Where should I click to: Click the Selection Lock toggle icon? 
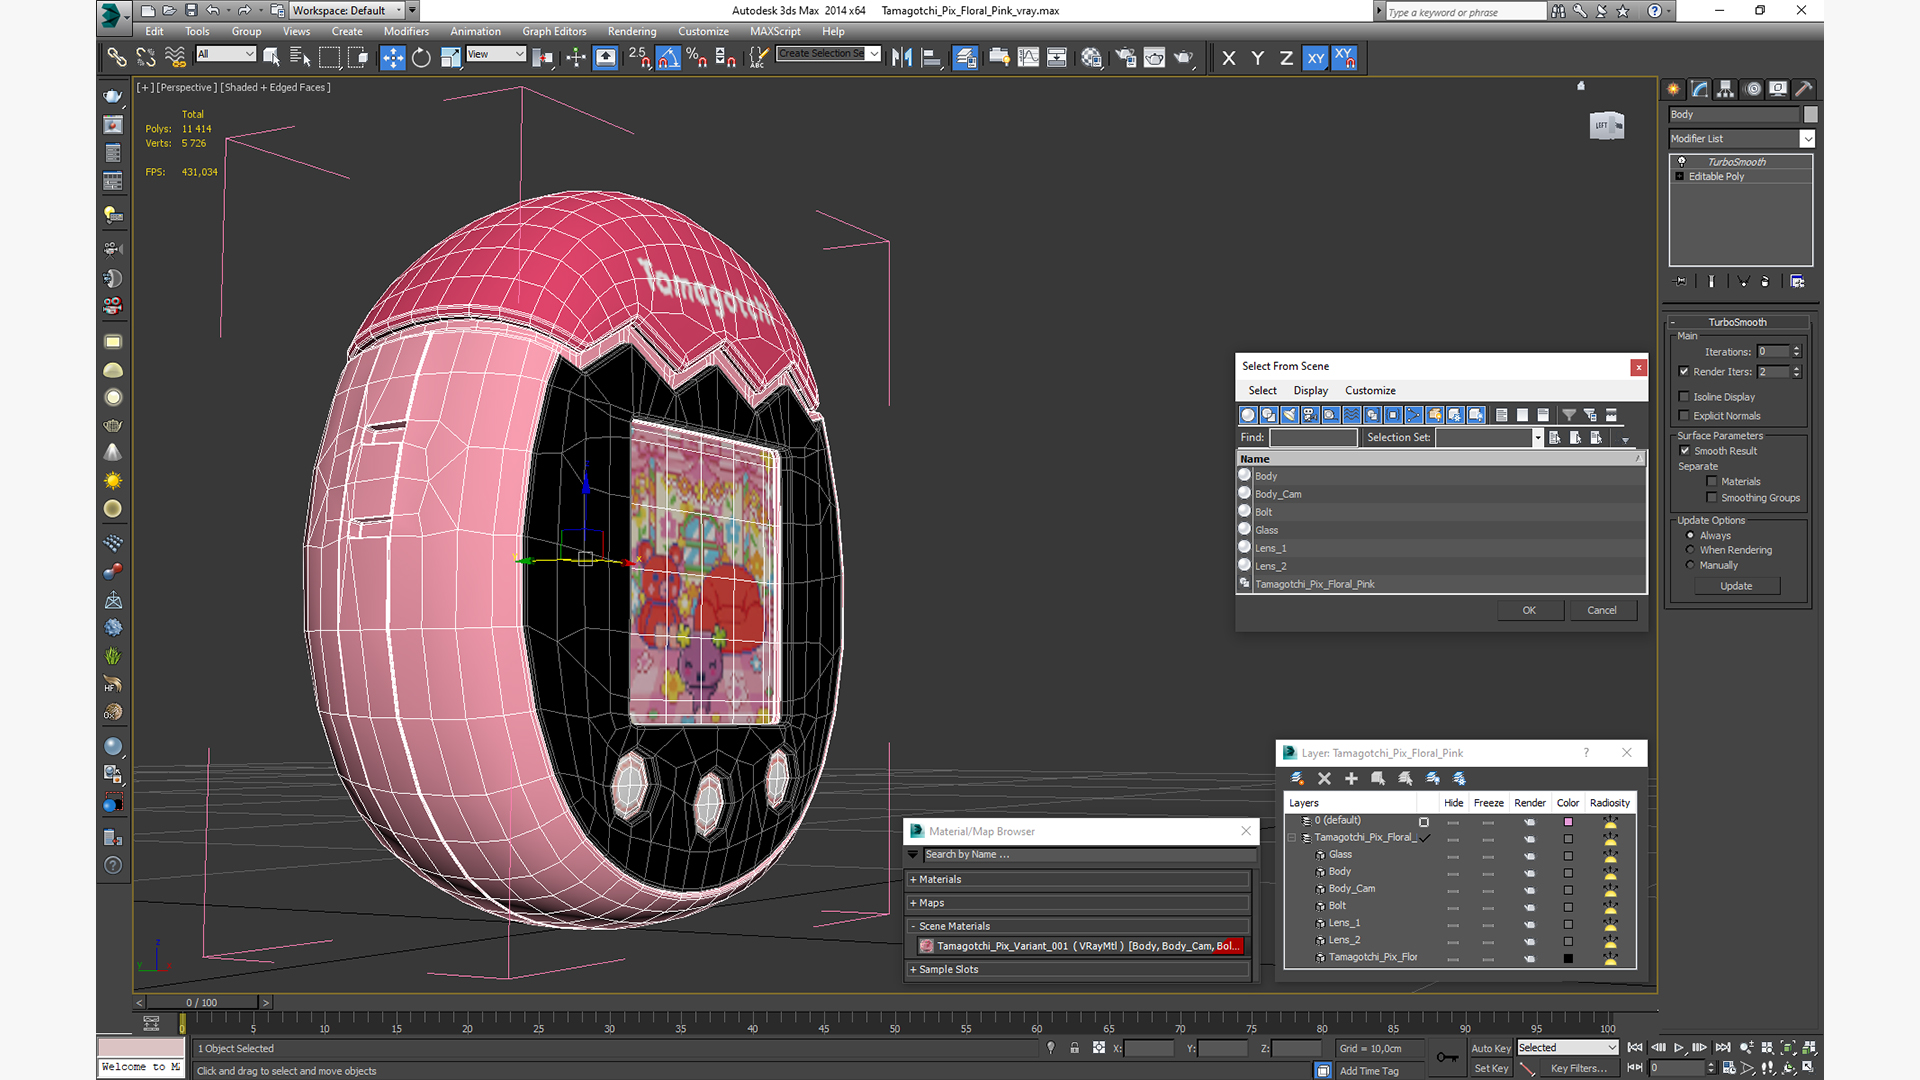click(x=1074, y=1048)
